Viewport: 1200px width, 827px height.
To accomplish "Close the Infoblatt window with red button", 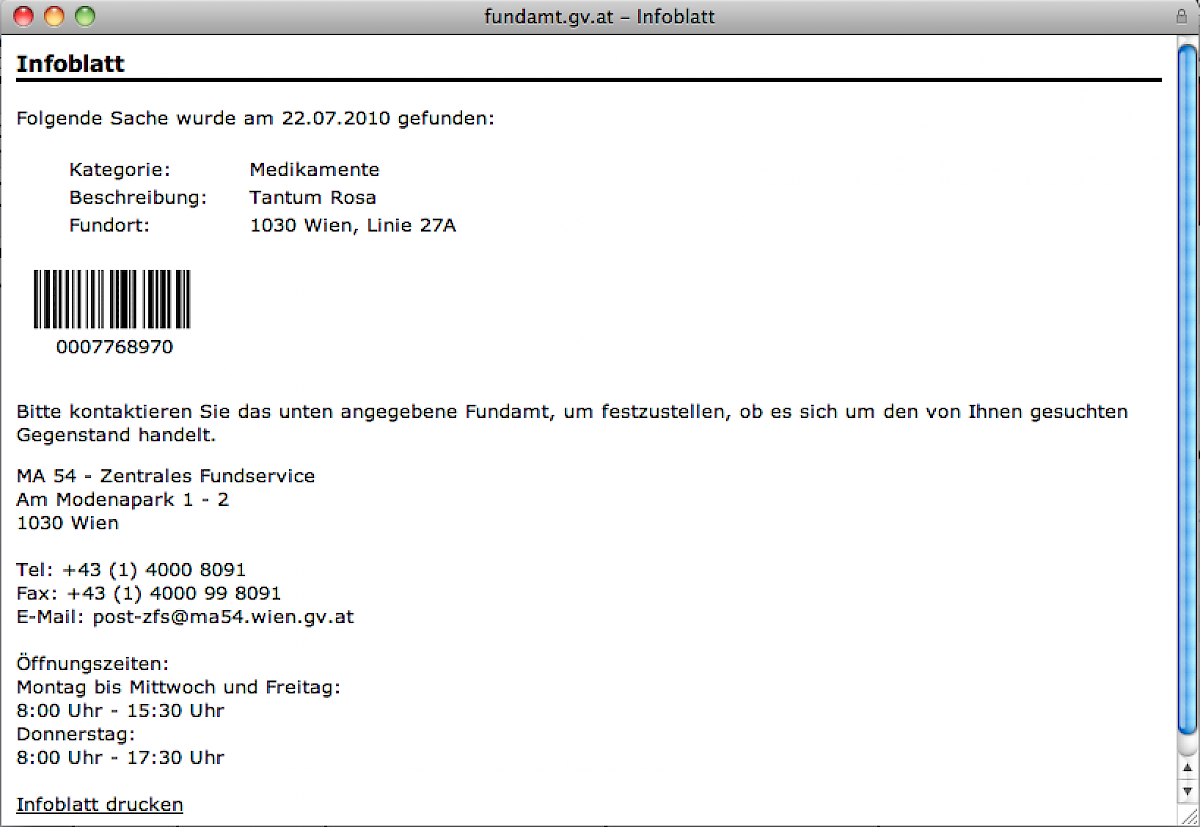I will 24,16.
